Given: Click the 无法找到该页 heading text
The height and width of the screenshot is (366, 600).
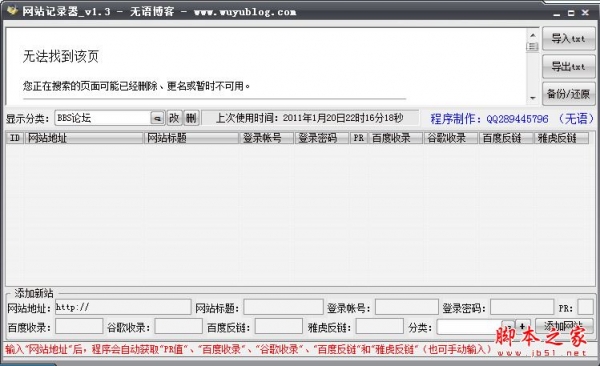Looking at the screenshot, I should [61, 57].
